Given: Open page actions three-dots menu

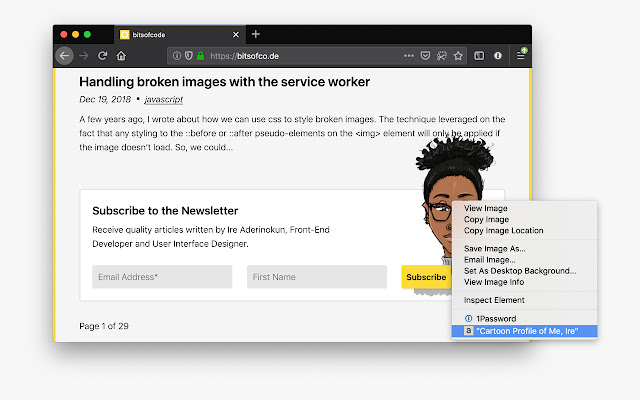Looking at the screenshot, I should [x=409, y=56].
